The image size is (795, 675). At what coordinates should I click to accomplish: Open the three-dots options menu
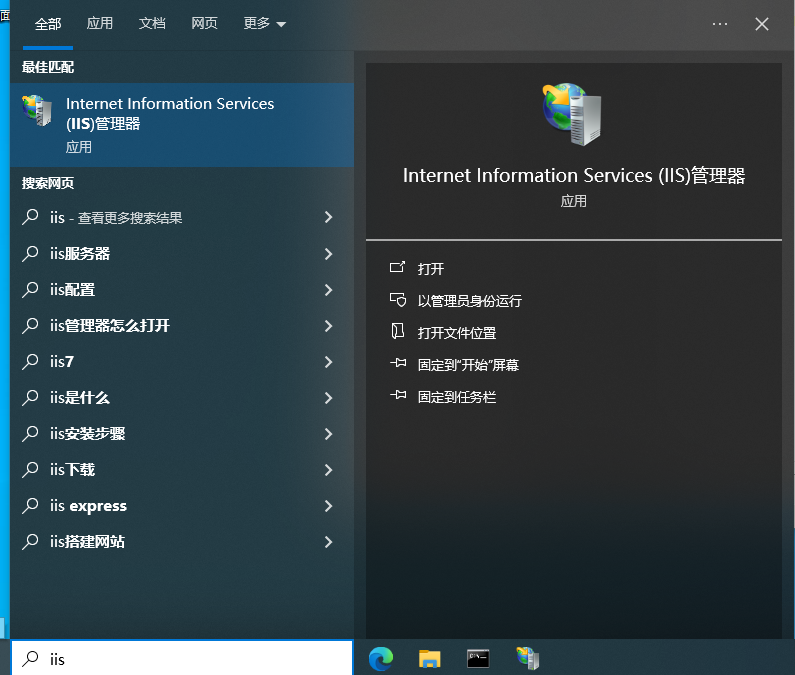click(x=720, y=24)
